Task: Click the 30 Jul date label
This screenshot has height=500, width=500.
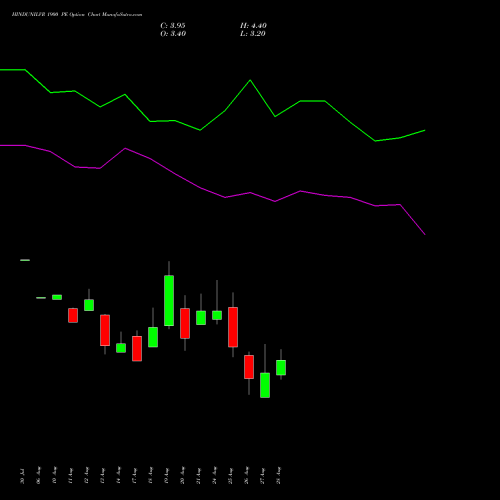Action: (22, 476)
